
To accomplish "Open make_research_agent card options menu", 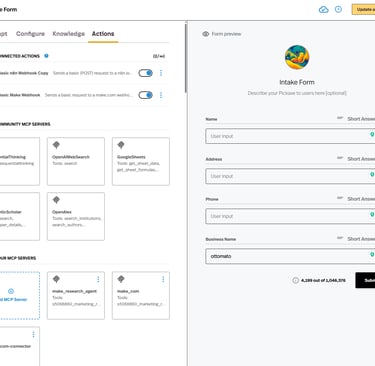I will click(x=98, y=279).
